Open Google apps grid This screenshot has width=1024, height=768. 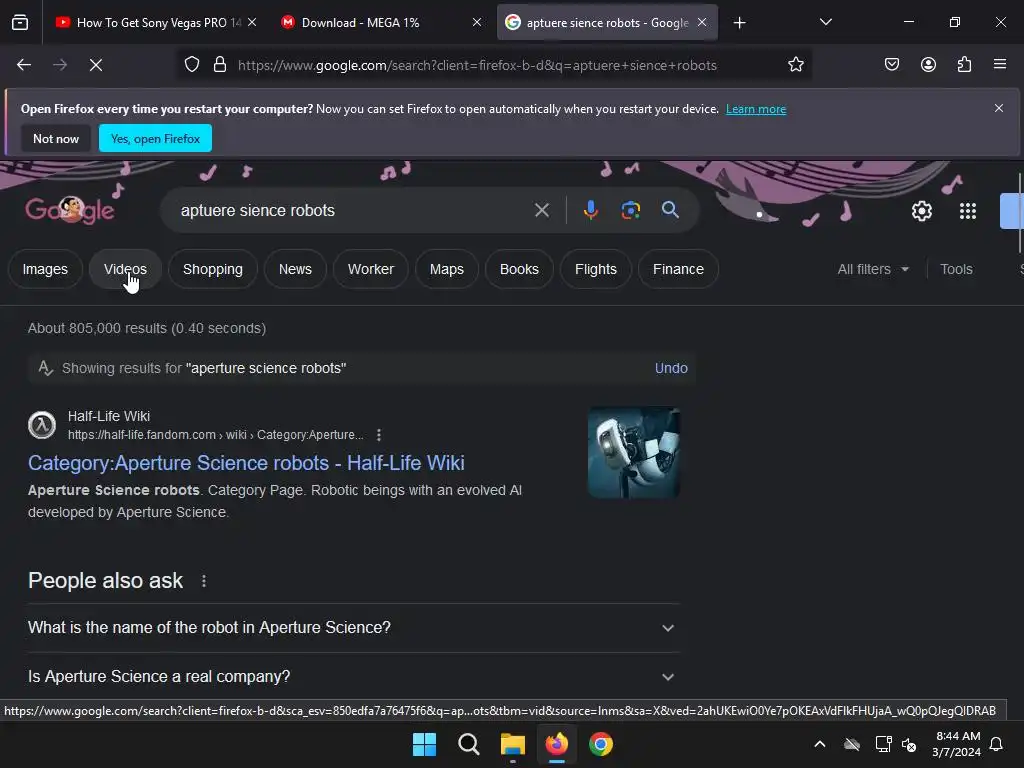click(x=968, y=211)
